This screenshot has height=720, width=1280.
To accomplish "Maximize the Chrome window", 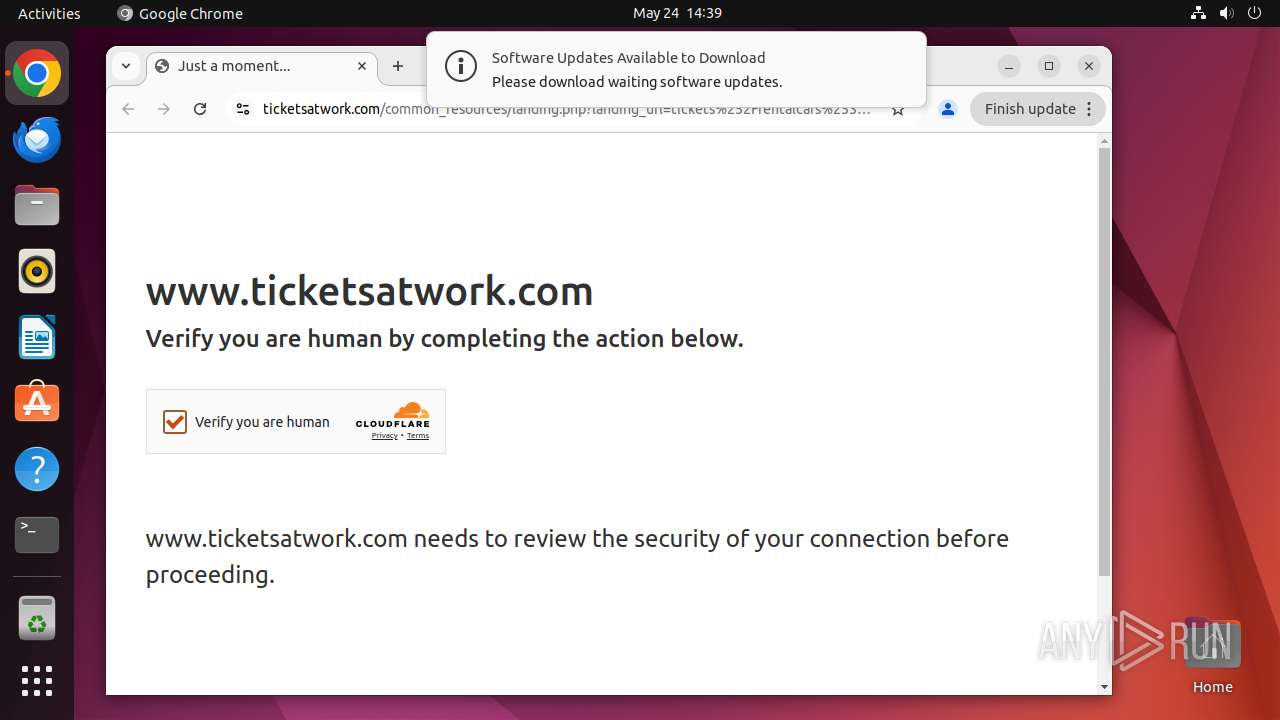I will point(1049,66).
